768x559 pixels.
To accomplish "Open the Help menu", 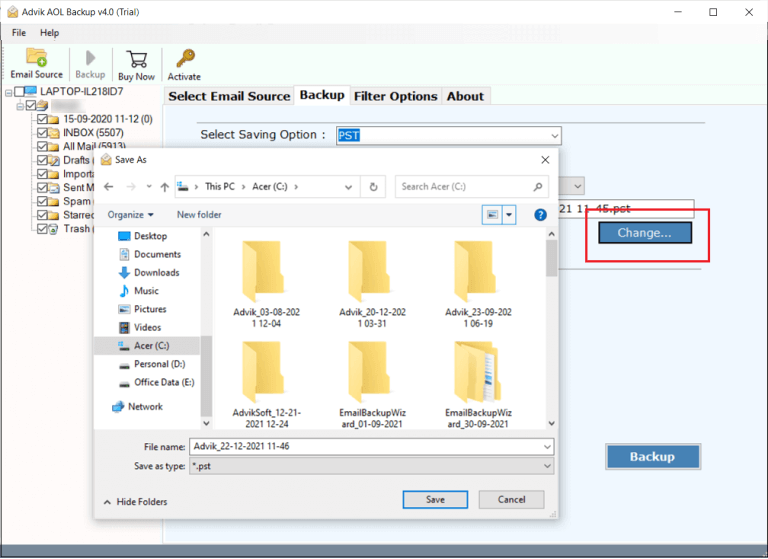I will pos(49,33).
